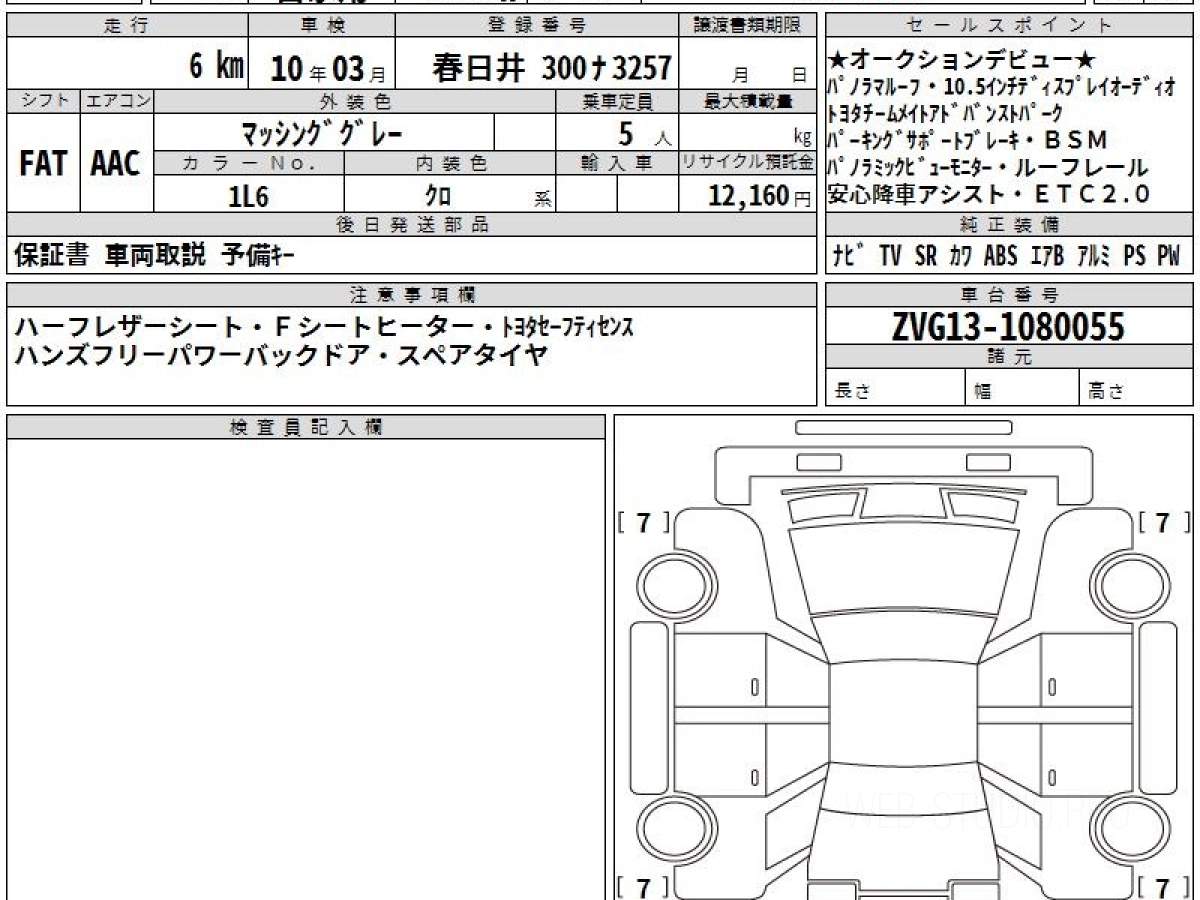
Task: Click the 車検 inspection header
Action: pyautogui.click(x=321, y=26)
